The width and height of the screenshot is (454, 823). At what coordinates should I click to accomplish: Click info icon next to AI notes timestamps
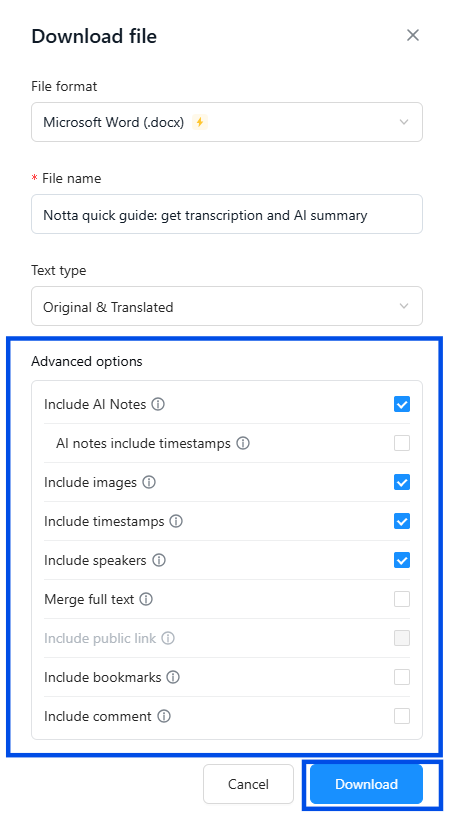pos(242,443)
